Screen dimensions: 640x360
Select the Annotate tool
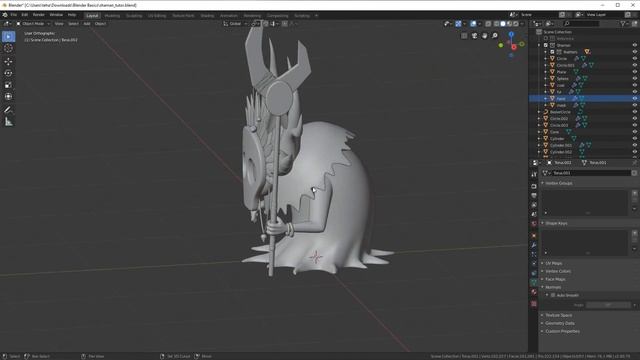pyautogui.click(x=8, y=110)
